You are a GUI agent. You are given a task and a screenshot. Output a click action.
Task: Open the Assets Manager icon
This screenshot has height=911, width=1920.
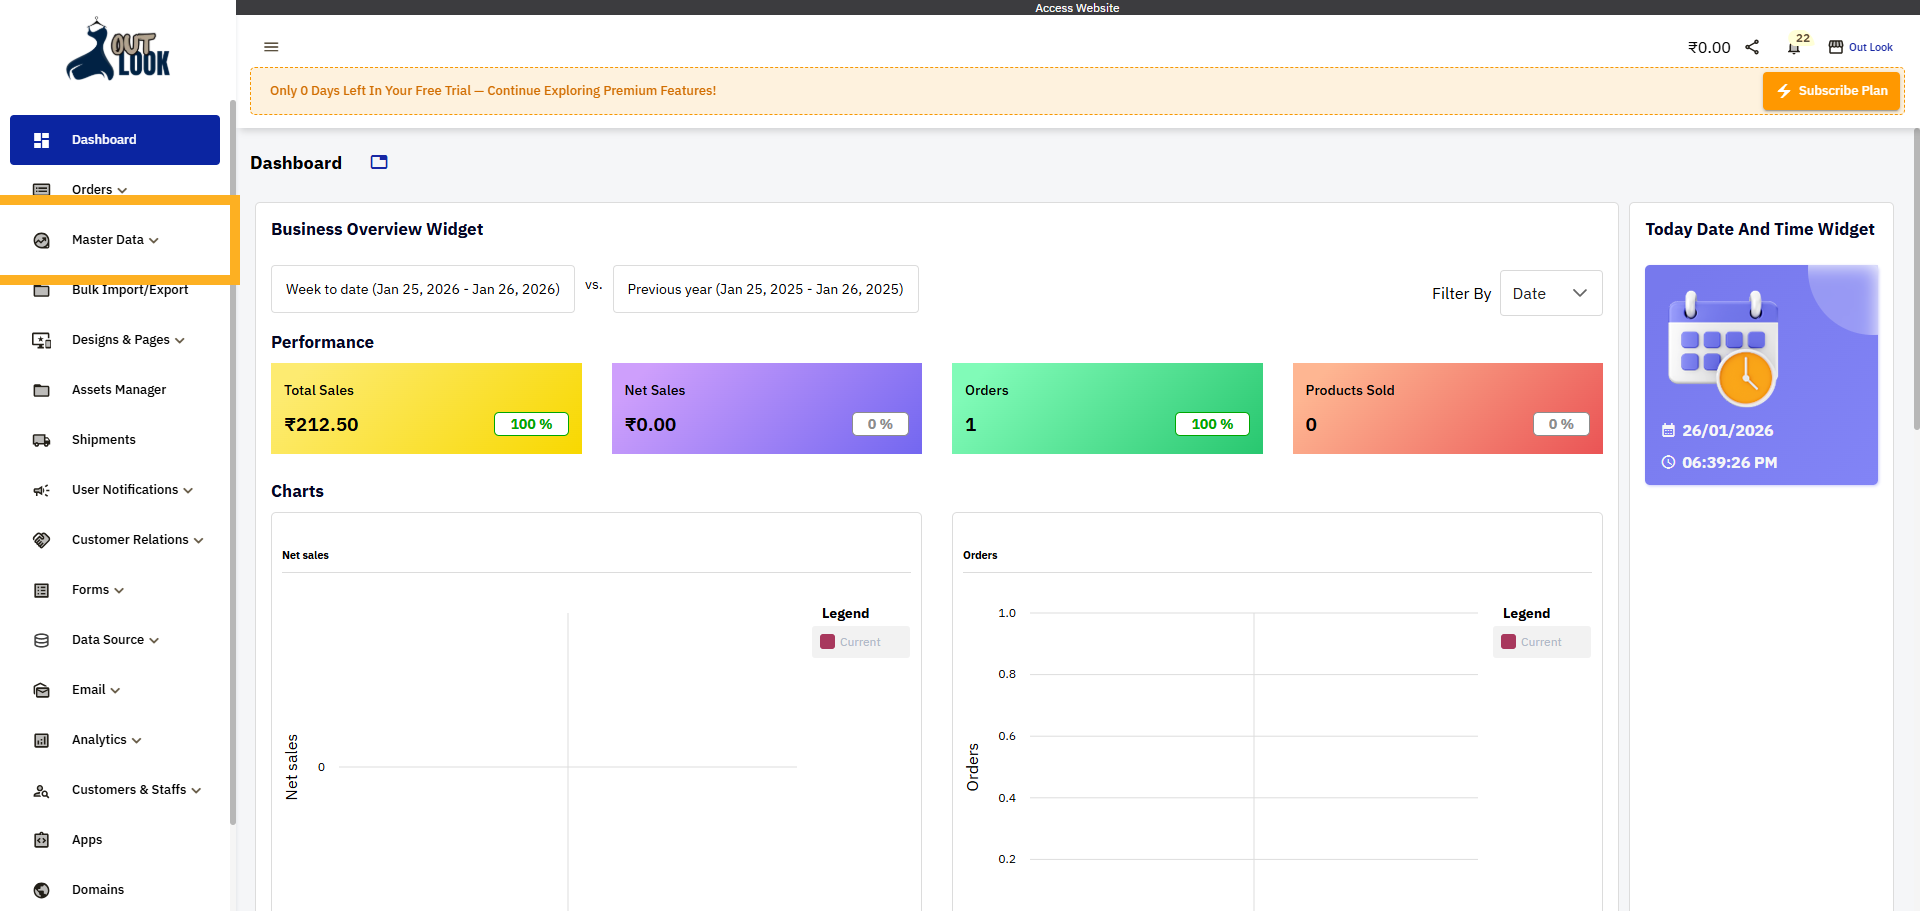41,390
